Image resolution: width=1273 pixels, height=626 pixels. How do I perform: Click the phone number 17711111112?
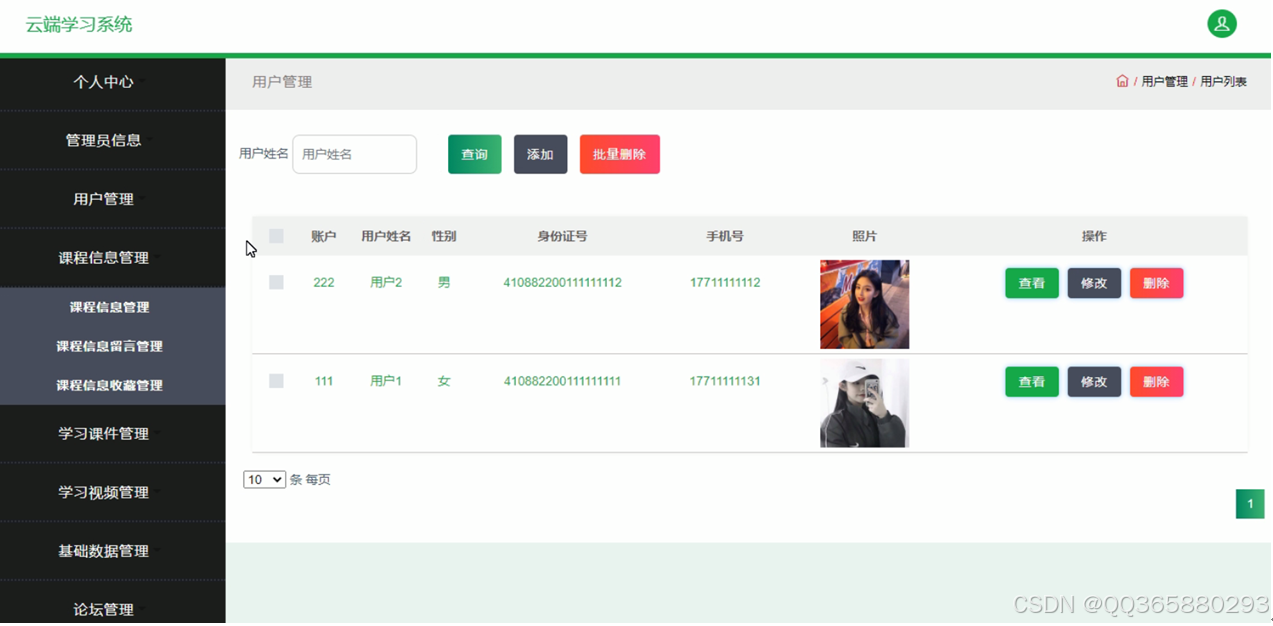point(725,283)
